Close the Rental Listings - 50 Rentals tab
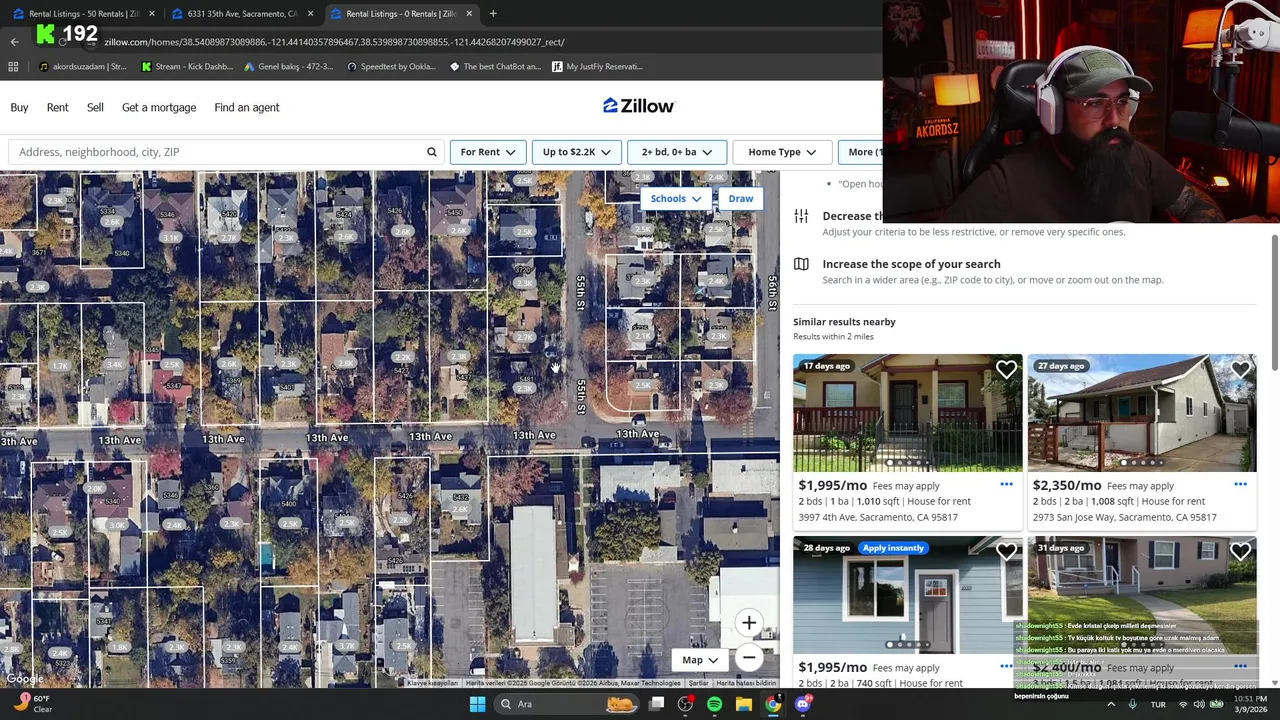The height and width of the screenshot is (720, 1280). click(x=152, y=14)
